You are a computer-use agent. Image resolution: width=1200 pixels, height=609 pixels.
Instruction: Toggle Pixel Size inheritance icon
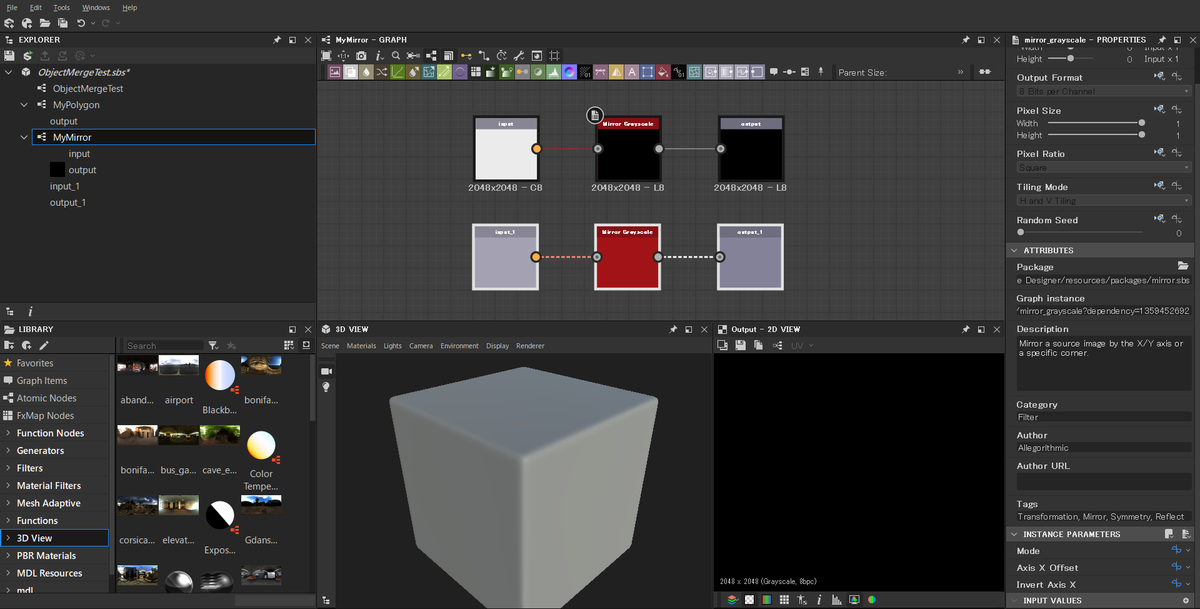click(x=1160, y=110)
